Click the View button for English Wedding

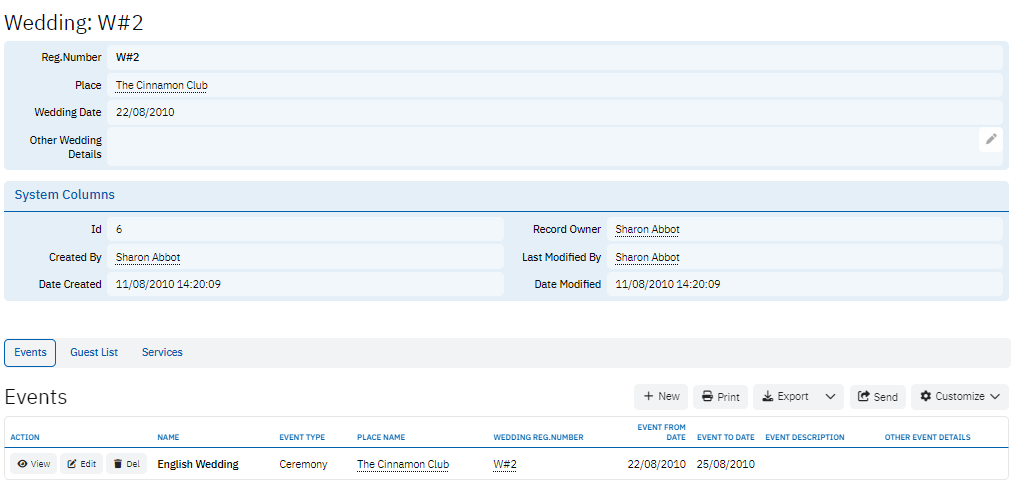pos(33,464)
